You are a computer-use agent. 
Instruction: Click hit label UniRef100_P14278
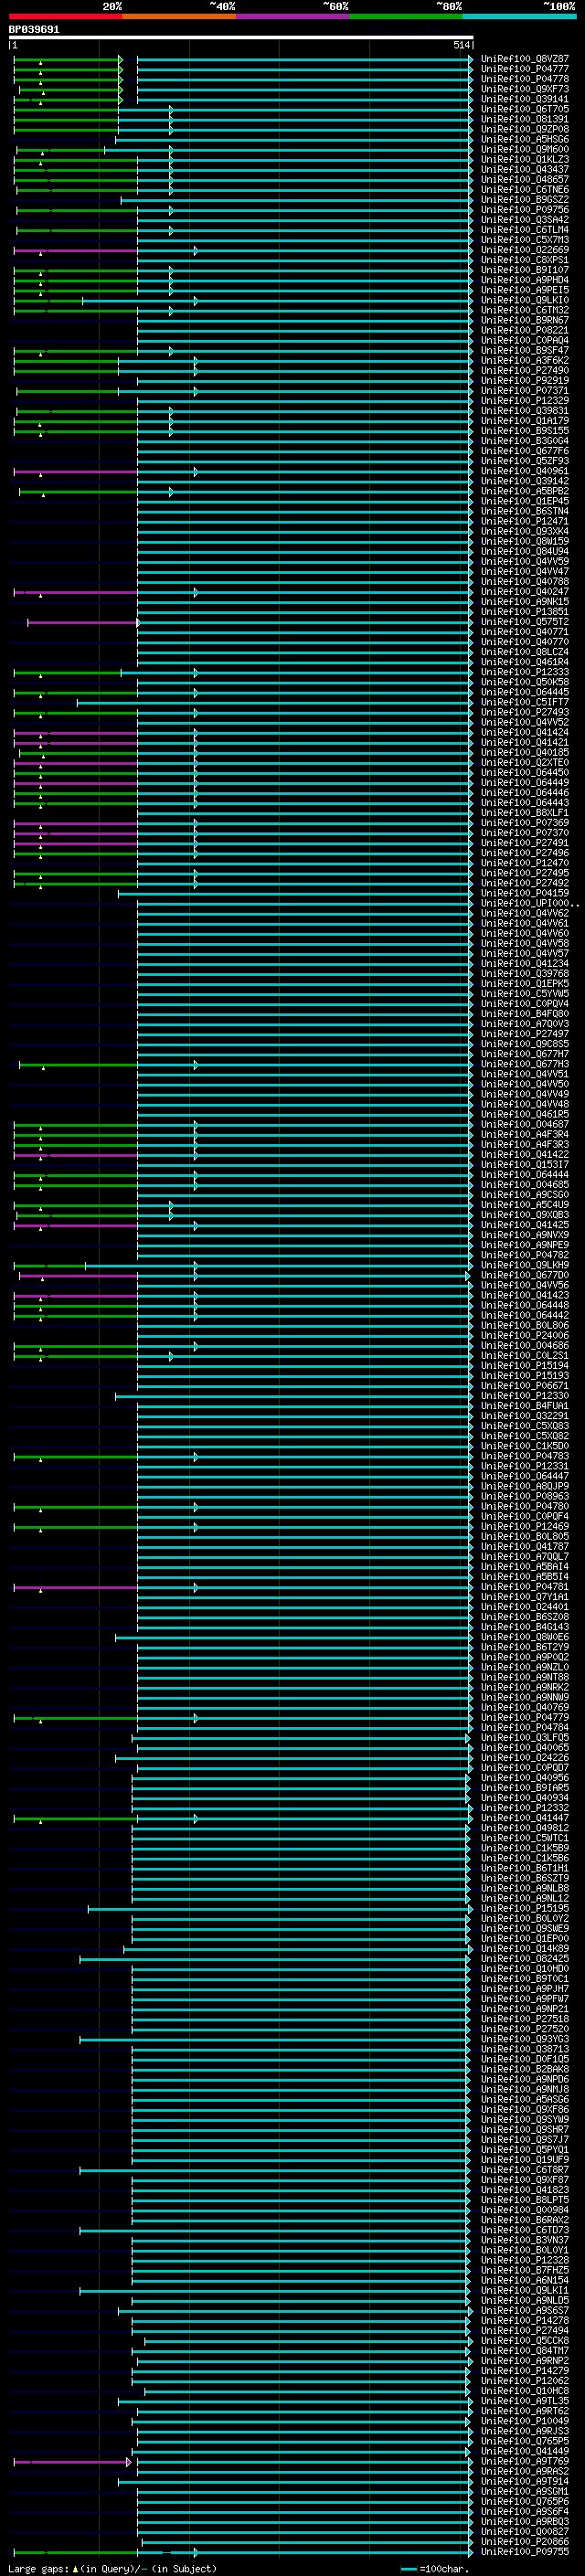click(525, 2321)
